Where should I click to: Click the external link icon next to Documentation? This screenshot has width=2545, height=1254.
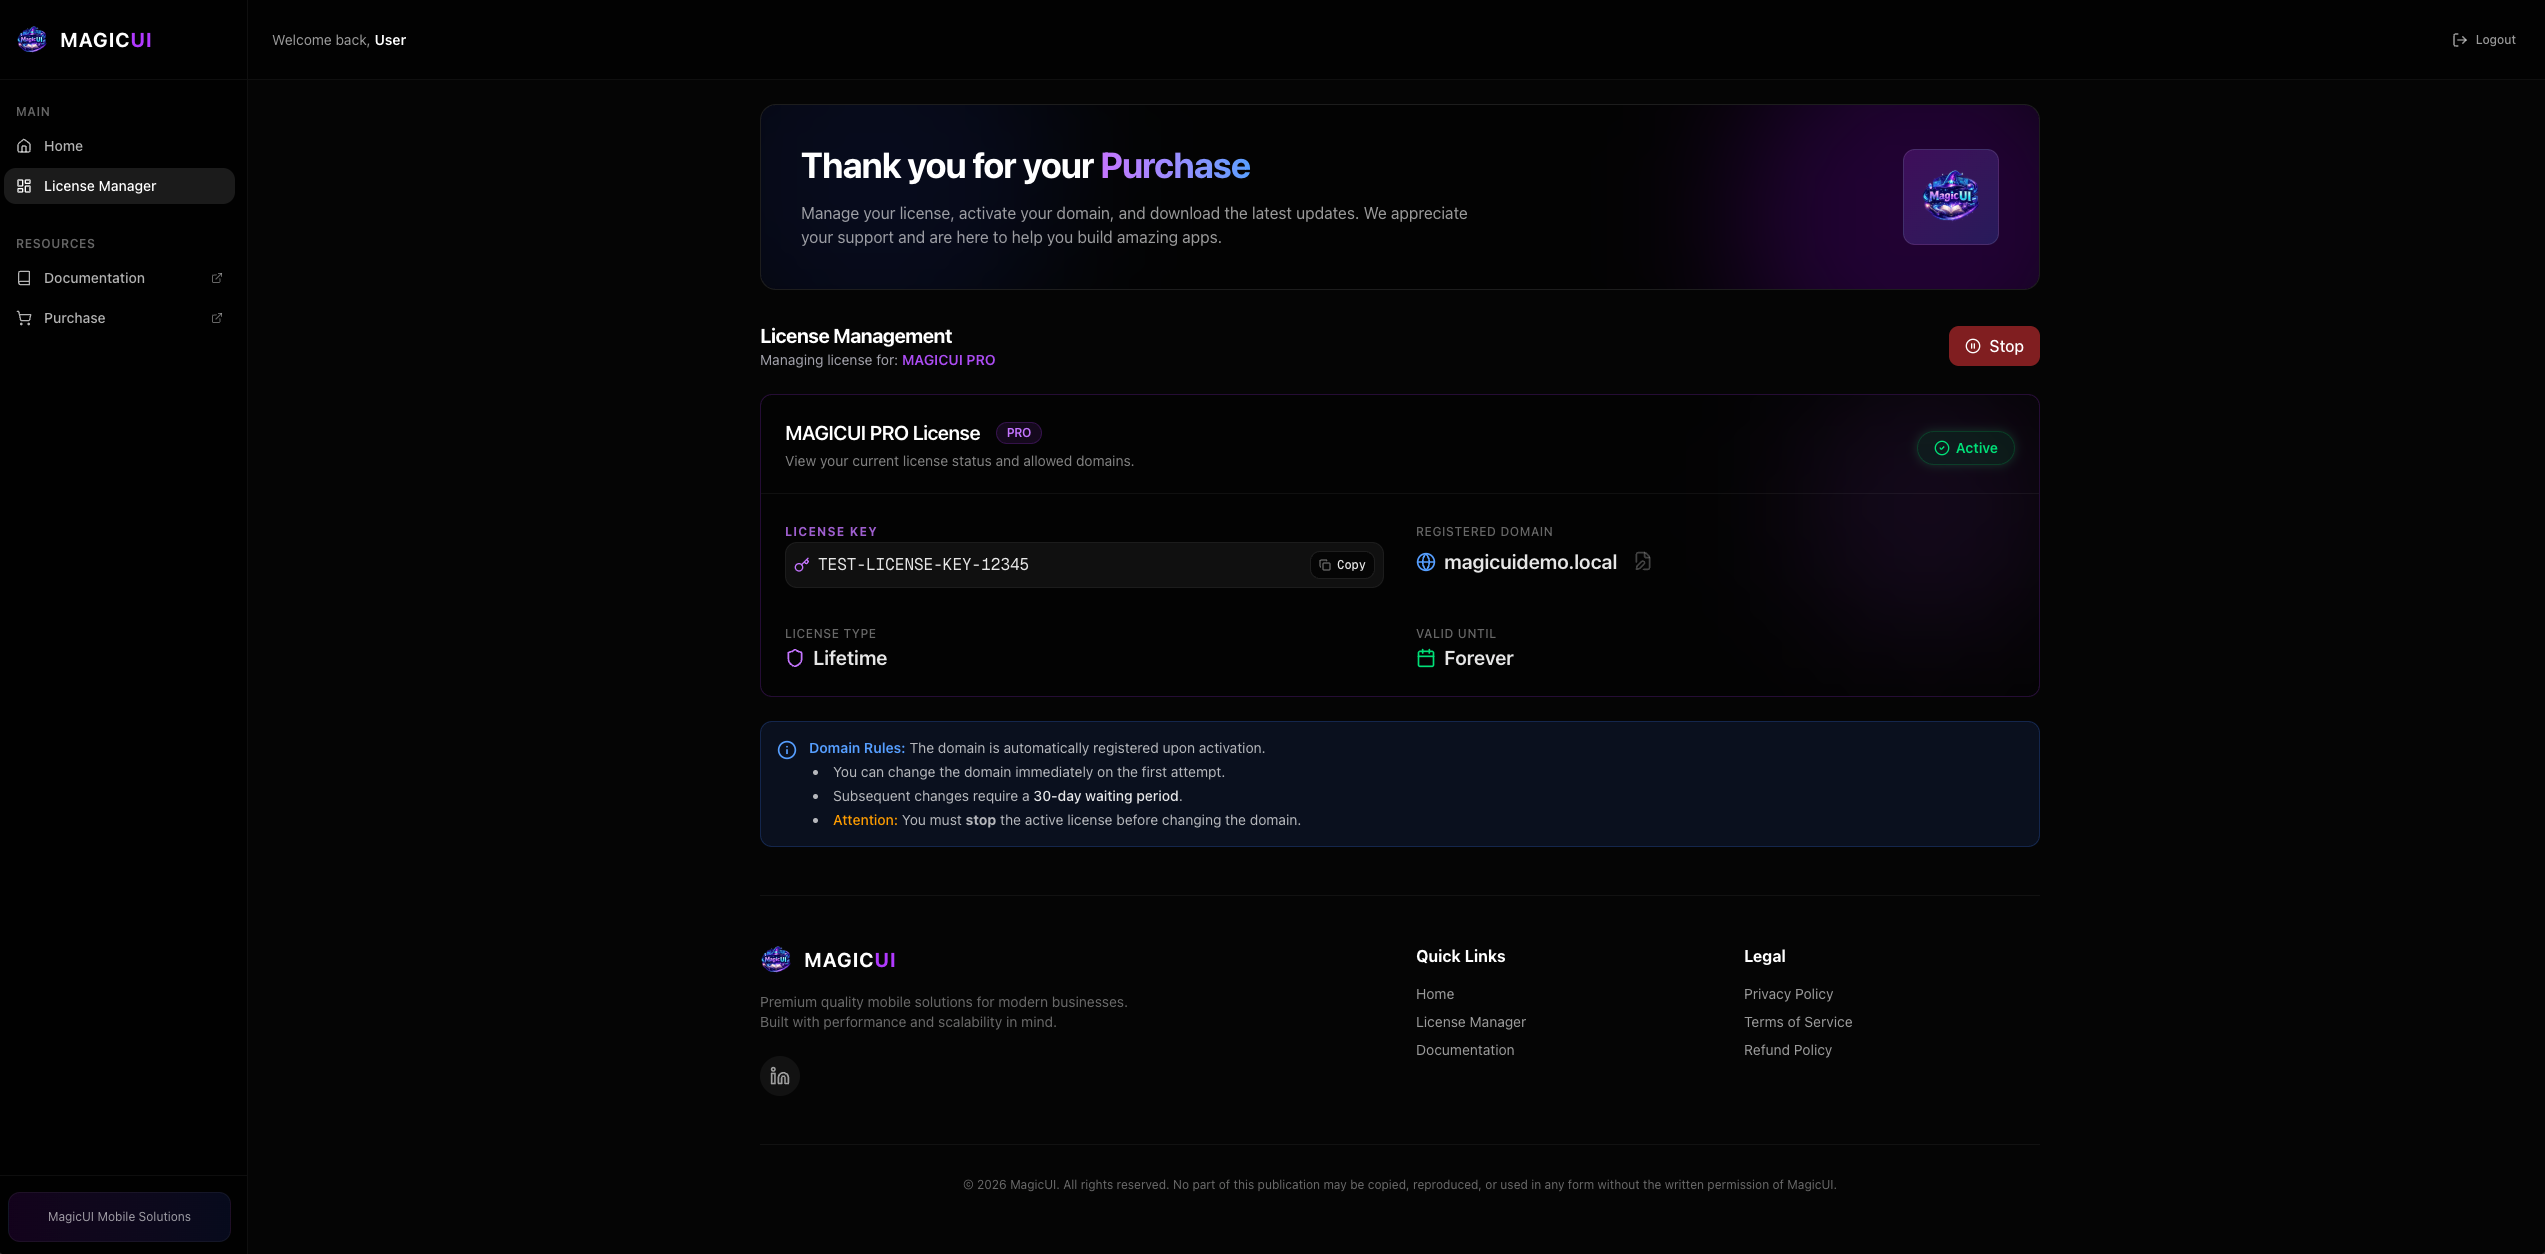click(x=217, y=278)
